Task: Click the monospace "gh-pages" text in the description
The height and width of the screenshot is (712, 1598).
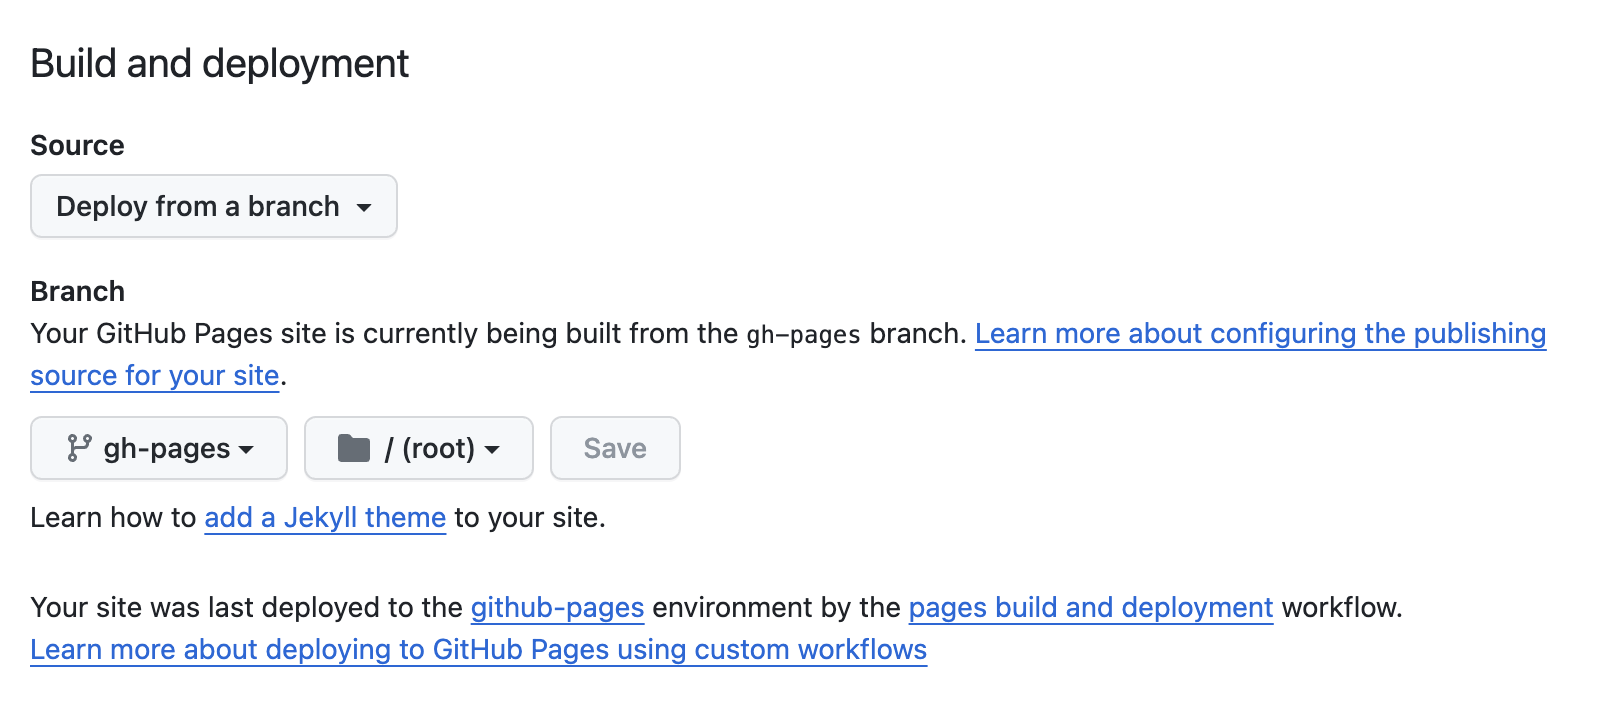Action: click(x=804, y=334)
